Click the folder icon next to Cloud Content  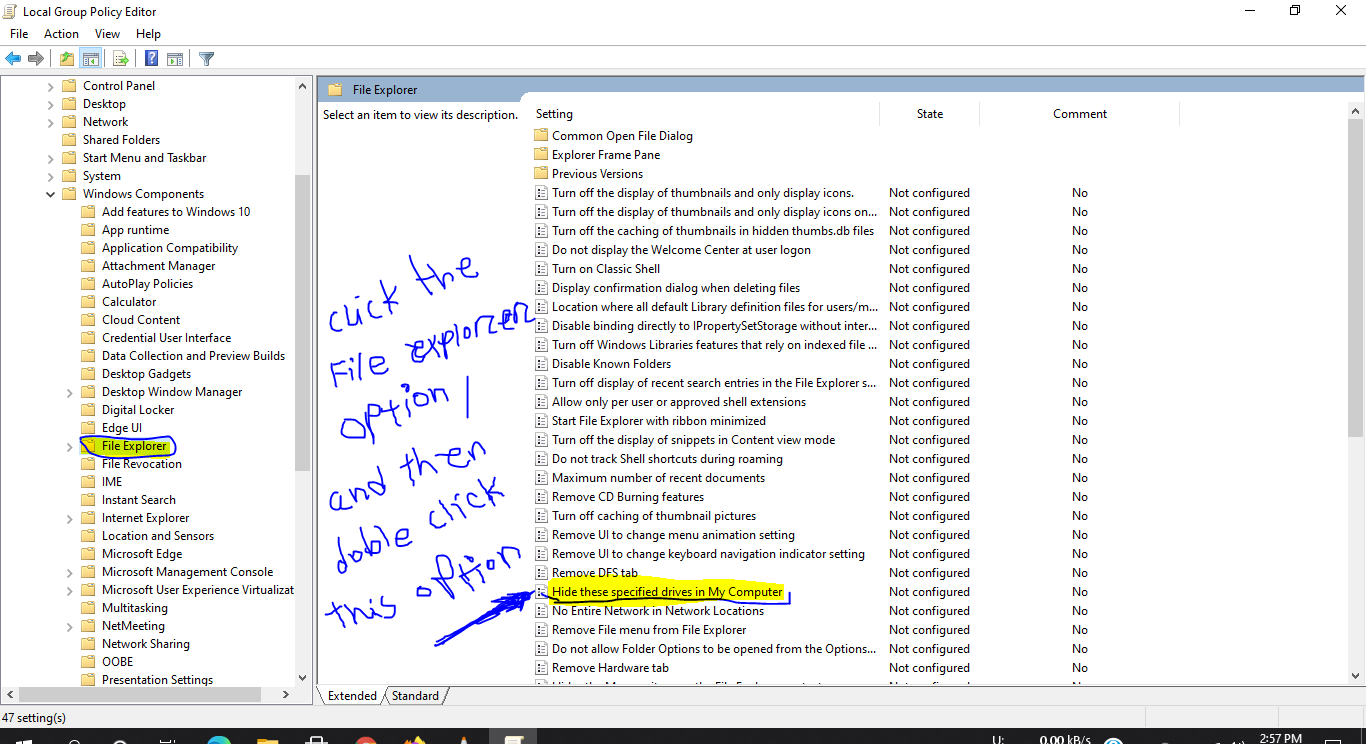coord(88,319)
